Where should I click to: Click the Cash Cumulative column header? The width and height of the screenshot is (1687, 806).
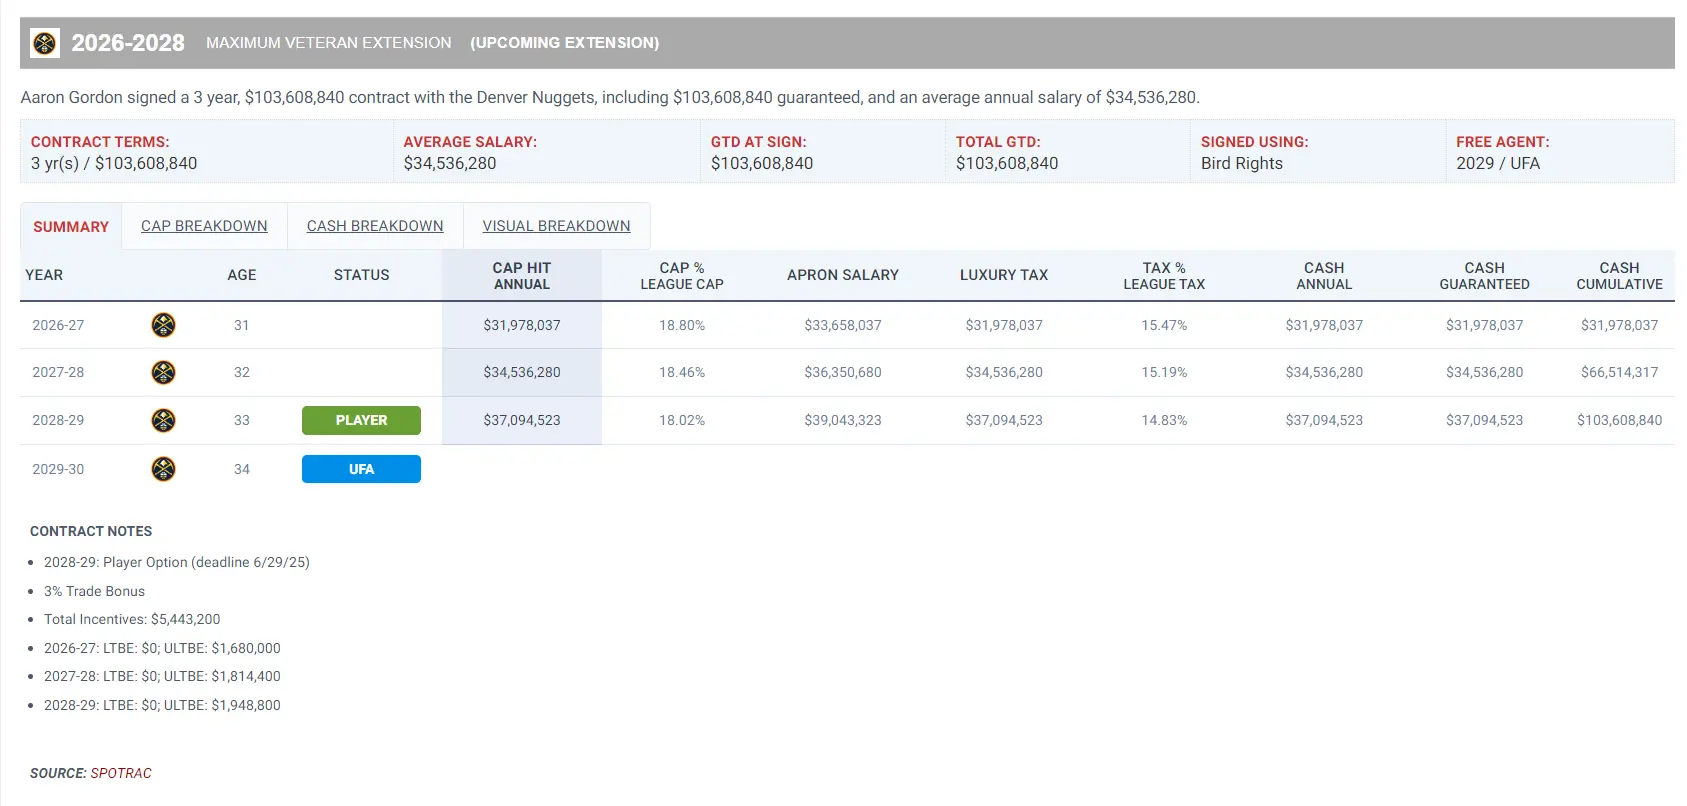coord(1619,276)
